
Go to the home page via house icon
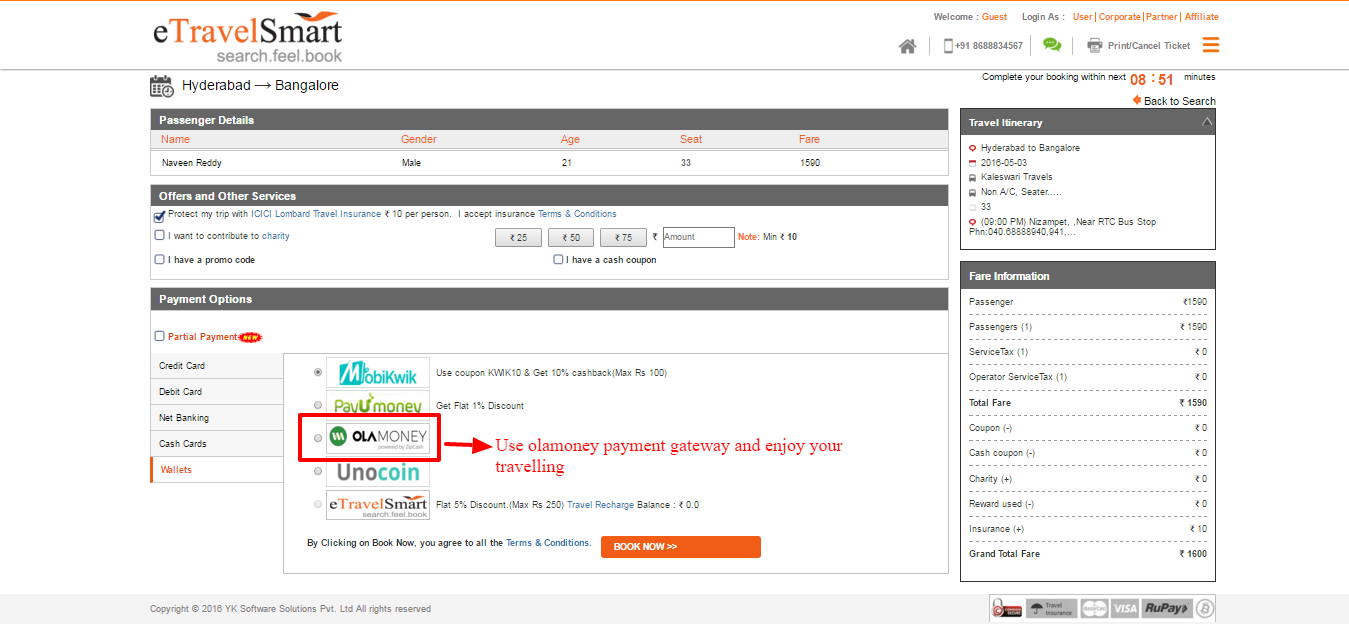coord(907,46)
